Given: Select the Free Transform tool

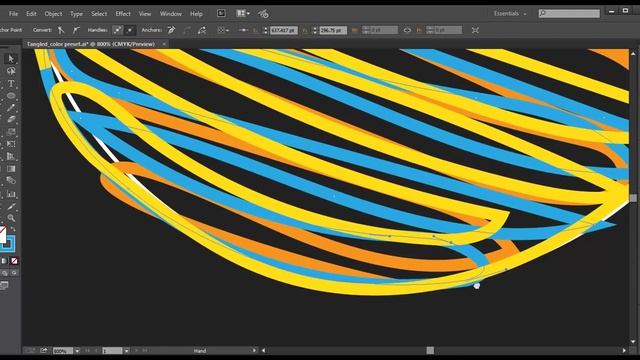Looking at the screenshot, I should pos(11,144).
